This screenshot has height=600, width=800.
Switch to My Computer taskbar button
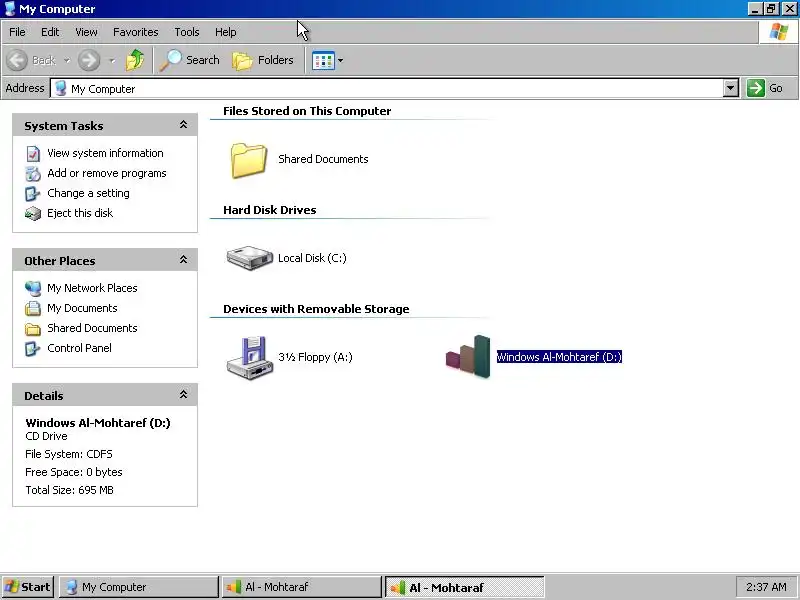(138, 587)
